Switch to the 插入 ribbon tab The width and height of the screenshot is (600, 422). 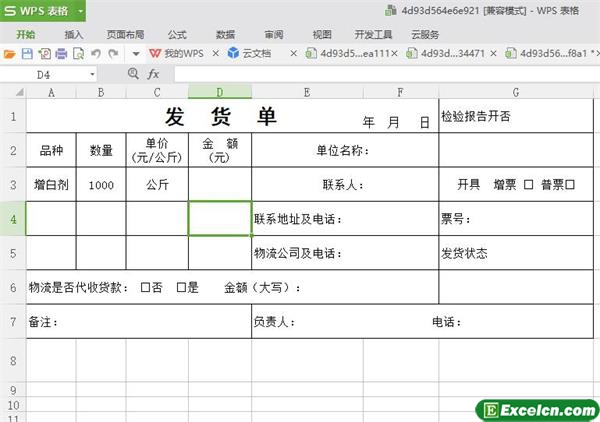[x=73, y=35]
